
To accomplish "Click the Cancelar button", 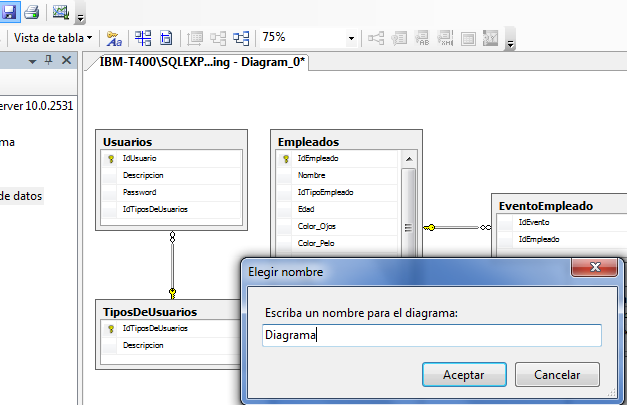I will [557, 375].
